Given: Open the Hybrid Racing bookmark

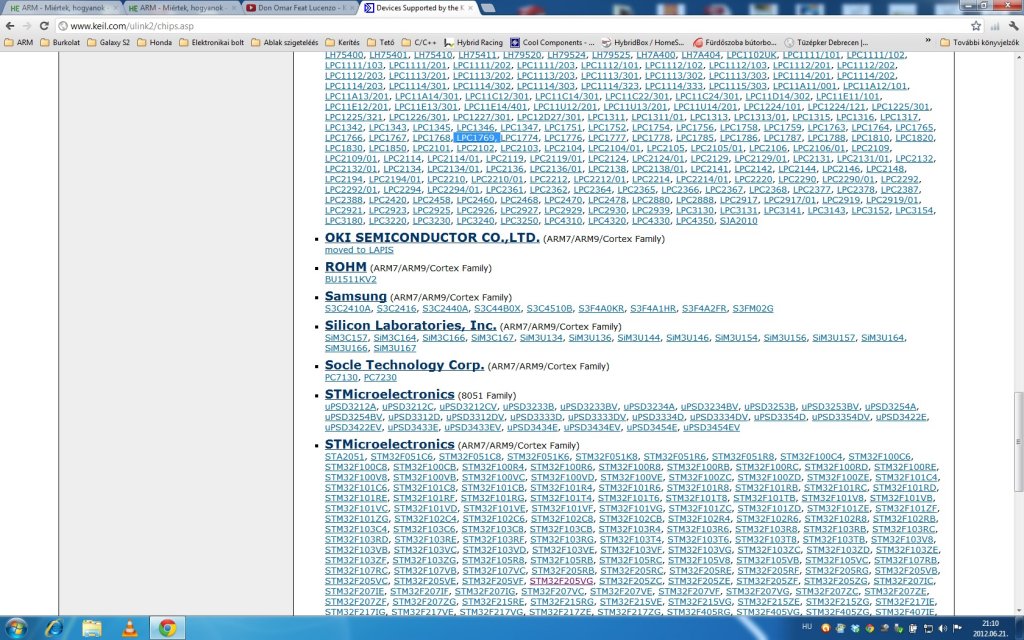Looking at the screenshot, I should 473,42.
